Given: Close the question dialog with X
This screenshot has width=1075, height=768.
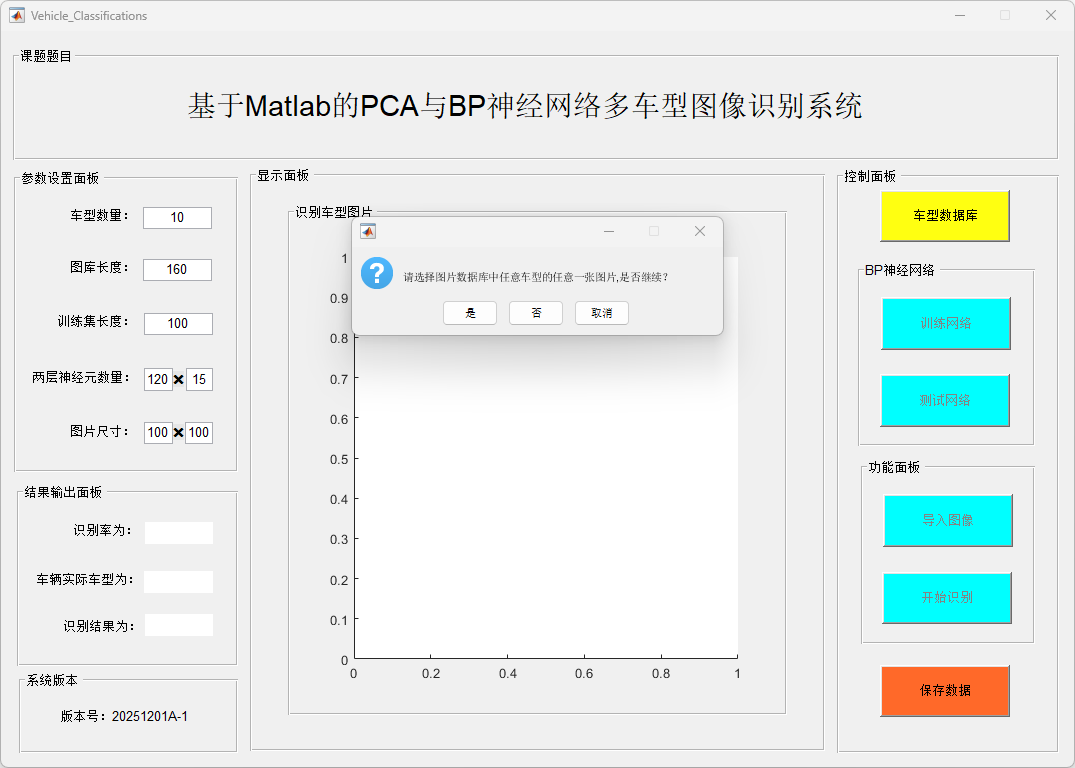Looking at the screenshot, I should click(x=699, y=231).
